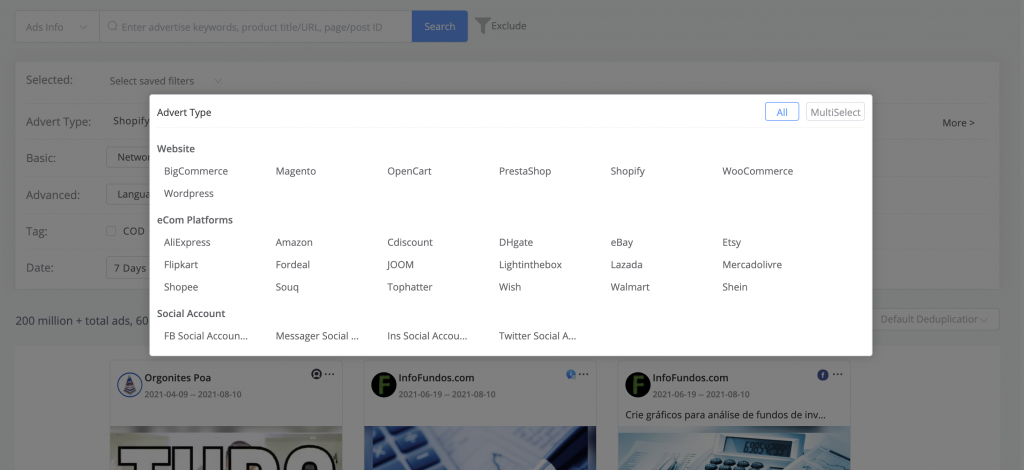
Task: Click the Exclude filter funnel icon
Action: [x=482, y=25]
